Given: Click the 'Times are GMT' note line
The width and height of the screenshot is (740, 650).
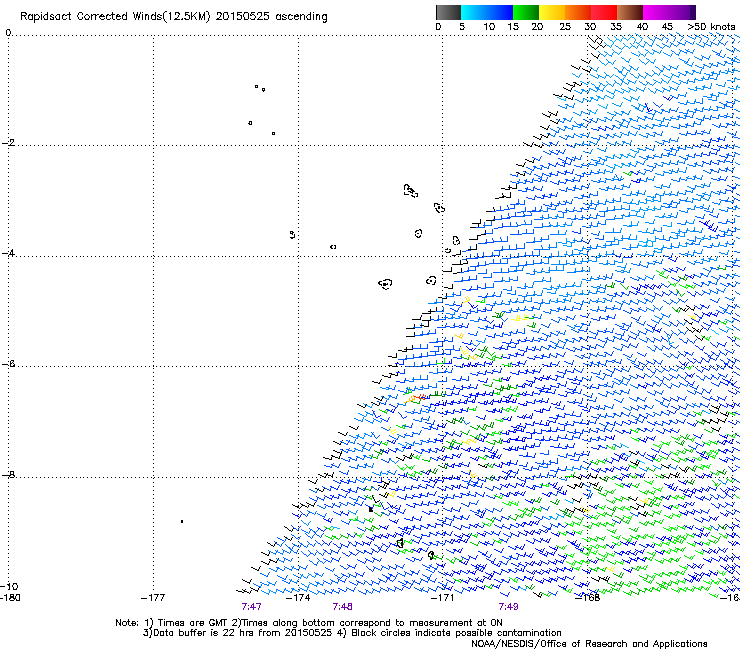Looking at the screenshot, I should click(309, 623).
